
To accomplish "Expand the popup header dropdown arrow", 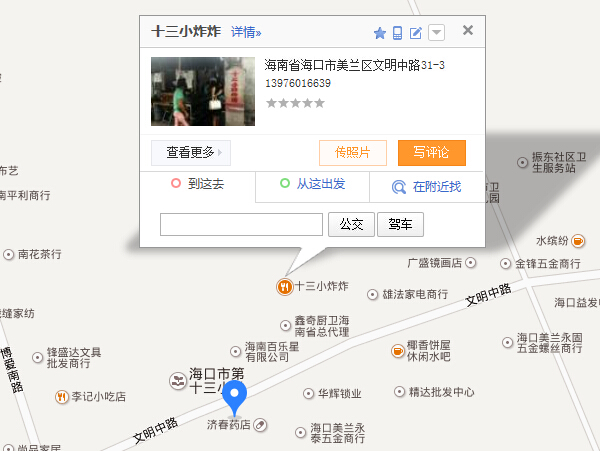I will point(436,33).
